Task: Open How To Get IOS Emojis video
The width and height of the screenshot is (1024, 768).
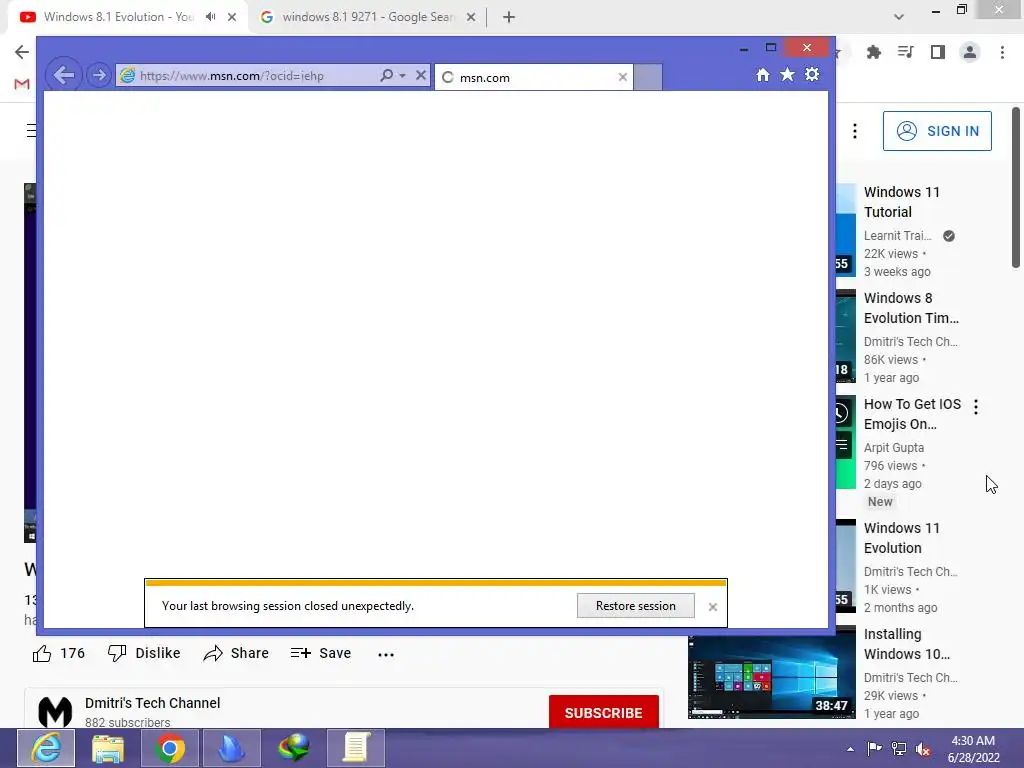Action: click(912, 414)
